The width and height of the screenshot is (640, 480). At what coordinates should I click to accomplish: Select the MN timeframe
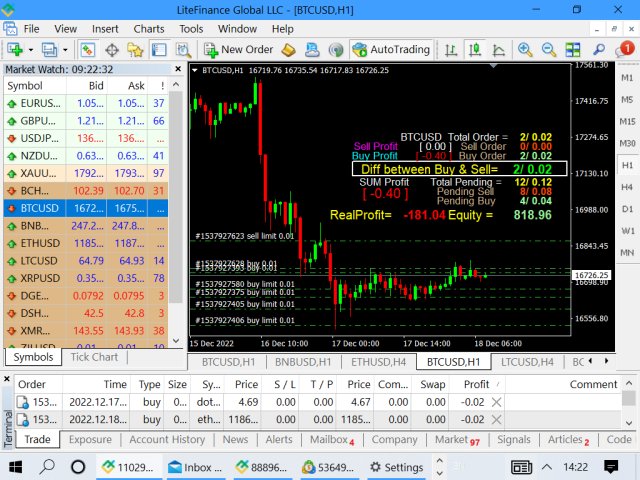(627, 253)
